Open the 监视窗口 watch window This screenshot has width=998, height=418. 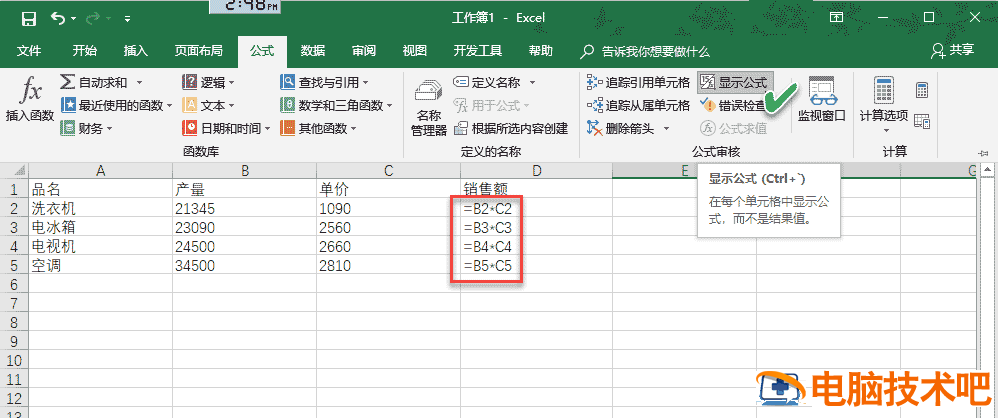(821, 99)
